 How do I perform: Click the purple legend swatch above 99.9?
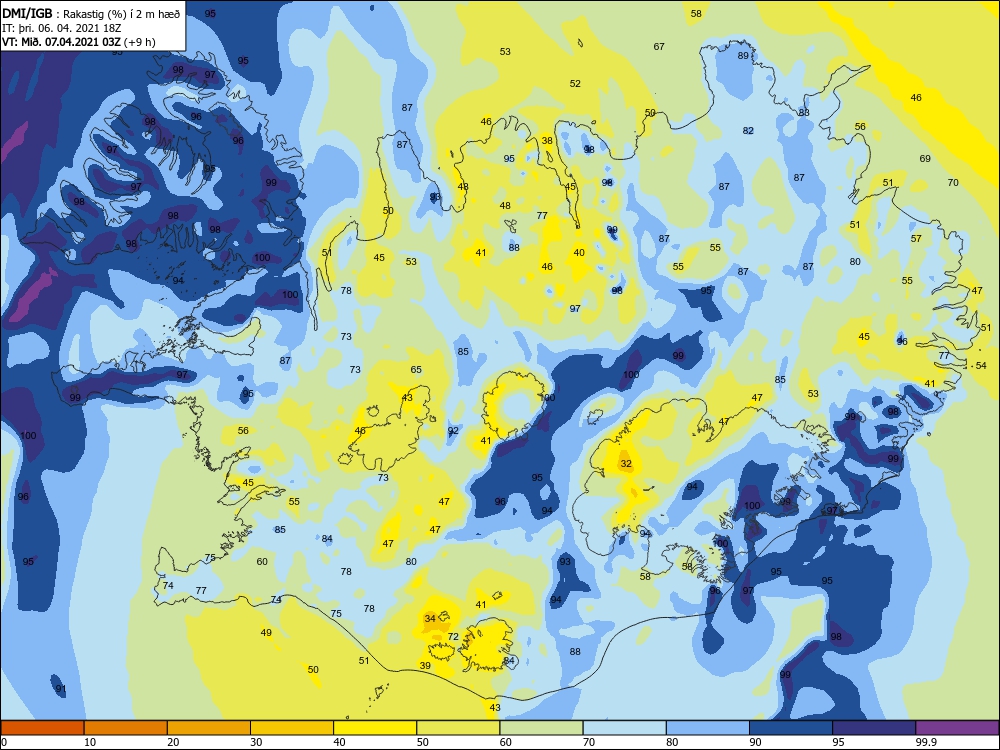point(957,728)
